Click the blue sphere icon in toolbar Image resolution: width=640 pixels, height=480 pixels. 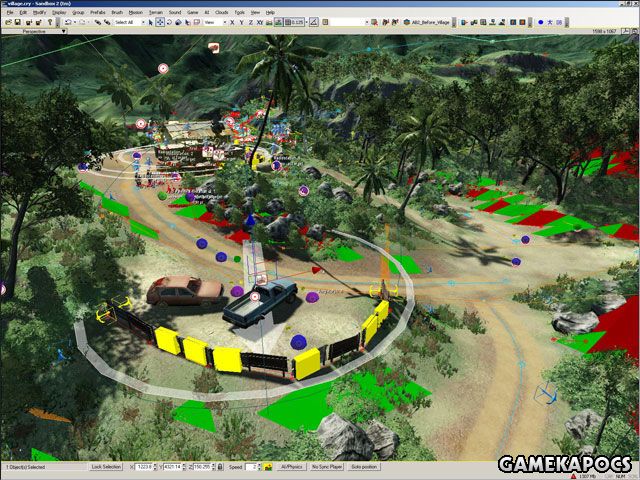click(540, 22)
